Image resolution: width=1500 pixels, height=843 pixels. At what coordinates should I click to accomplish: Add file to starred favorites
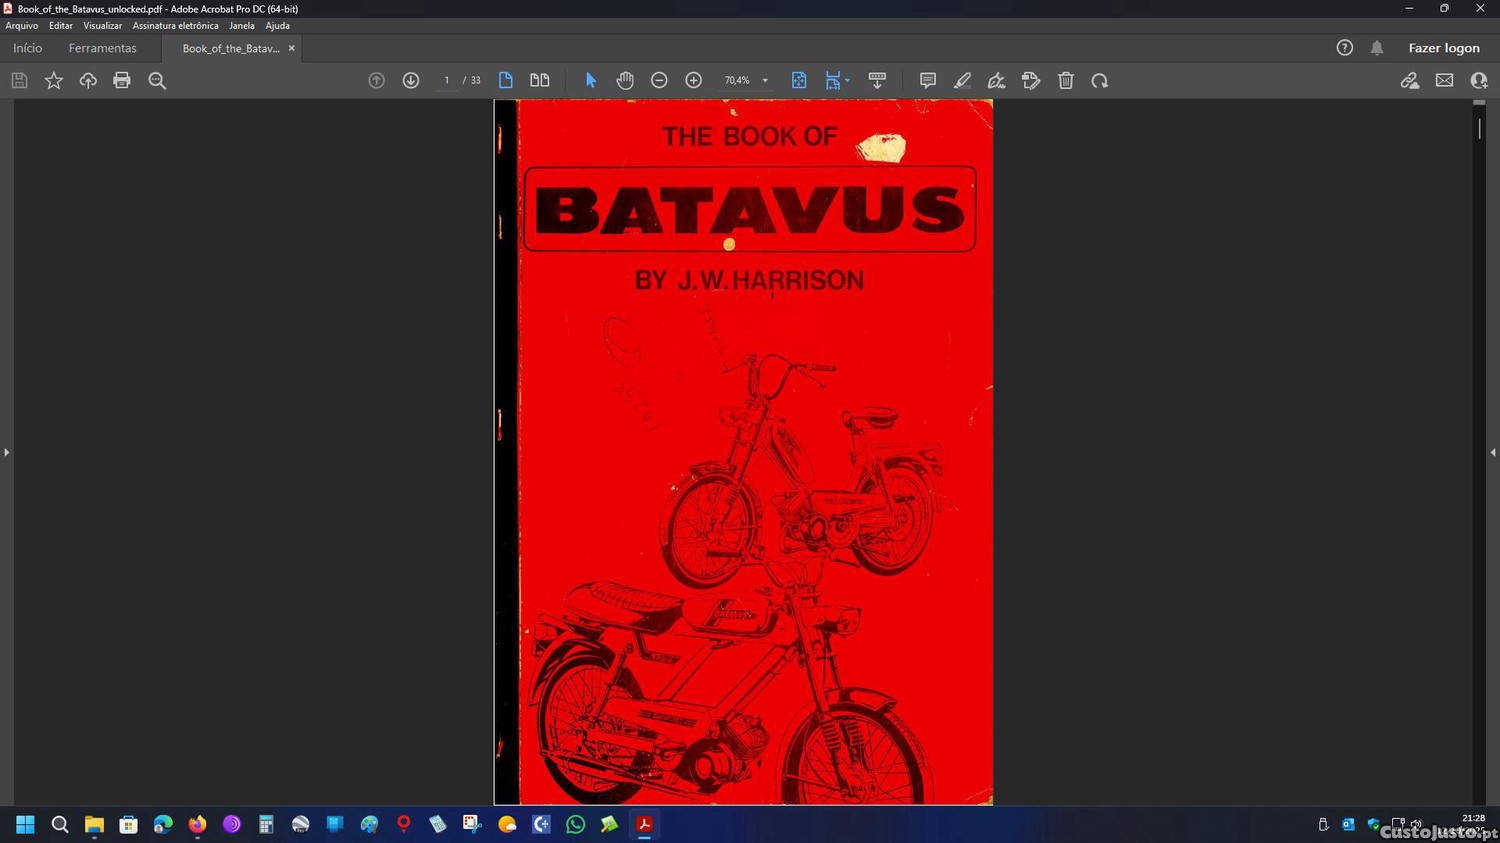point(54,81)
